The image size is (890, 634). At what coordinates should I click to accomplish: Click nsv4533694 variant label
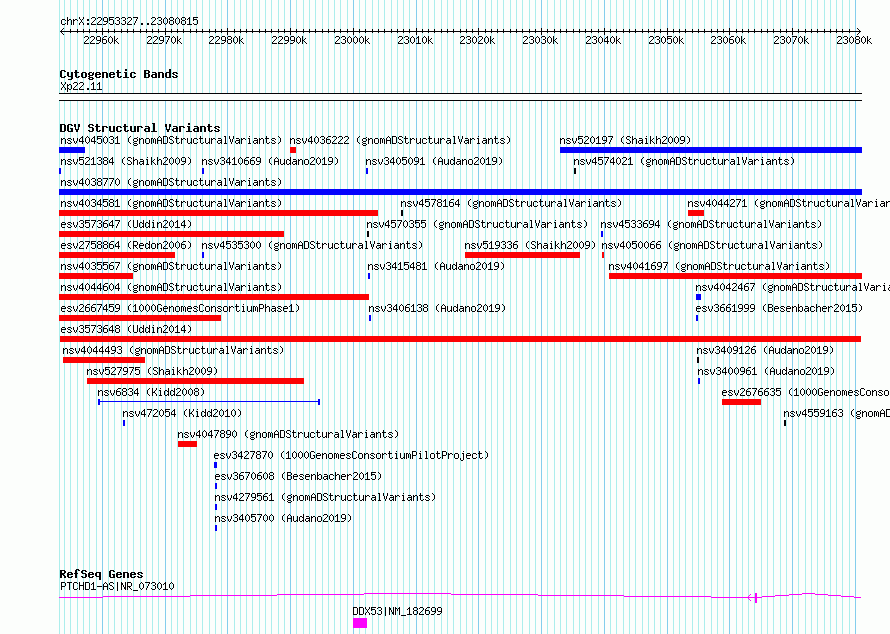(x=711, y=224)
